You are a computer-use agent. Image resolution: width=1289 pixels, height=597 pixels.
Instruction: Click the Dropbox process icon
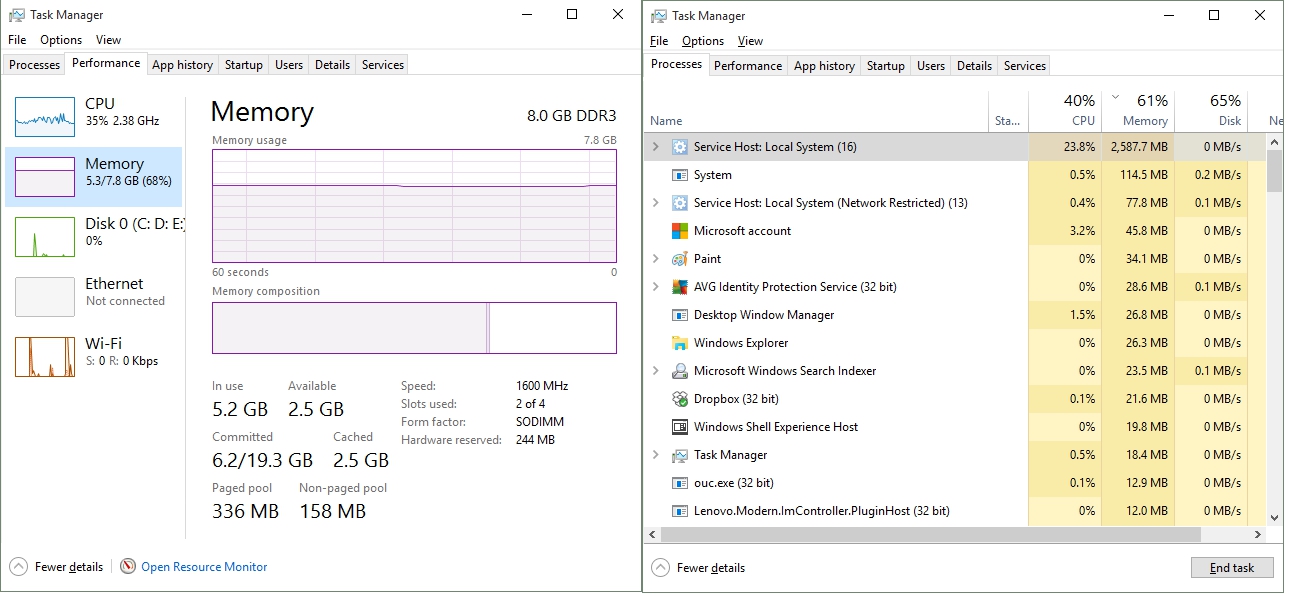pos(679,399)
